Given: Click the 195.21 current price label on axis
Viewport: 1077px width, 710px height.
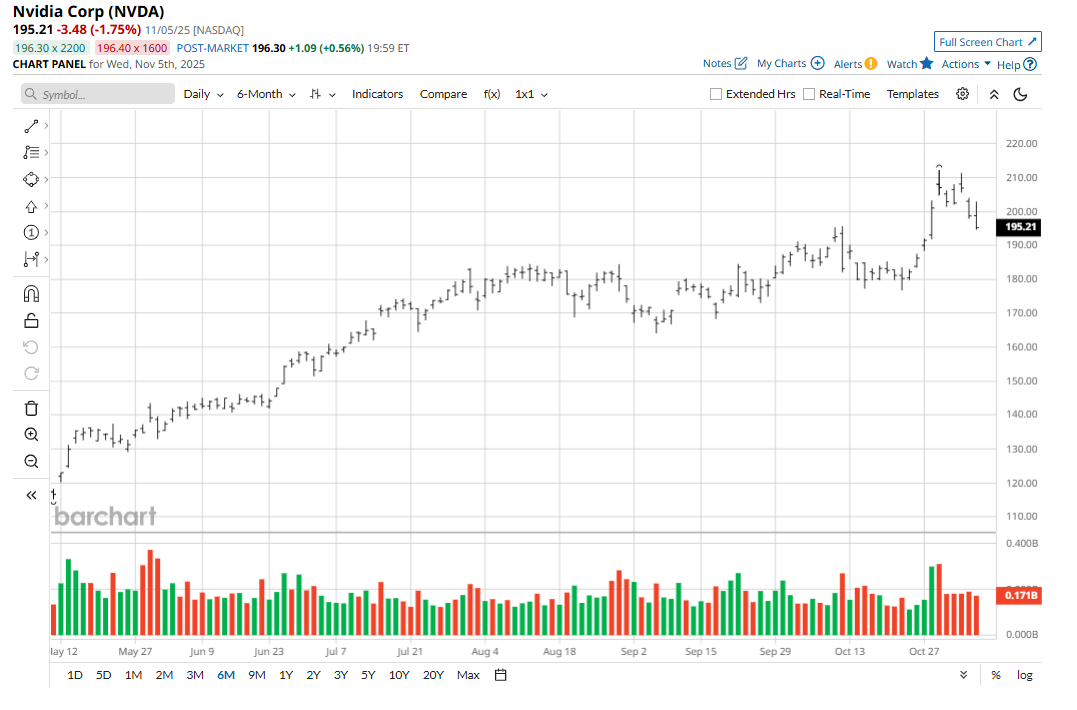Looking at the screenshot, I should point(1019,227).
